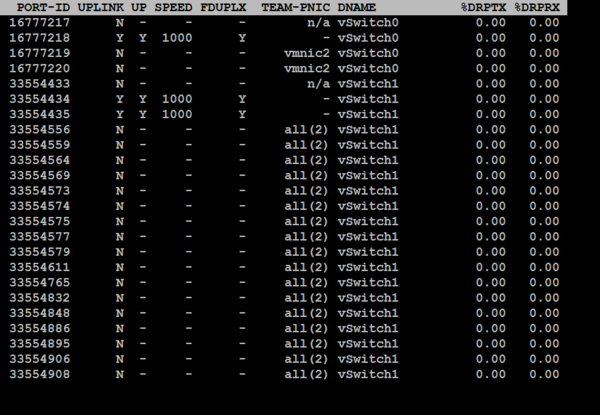
Task: Select the SPEED column header
Action: click(x=173, y=8)
